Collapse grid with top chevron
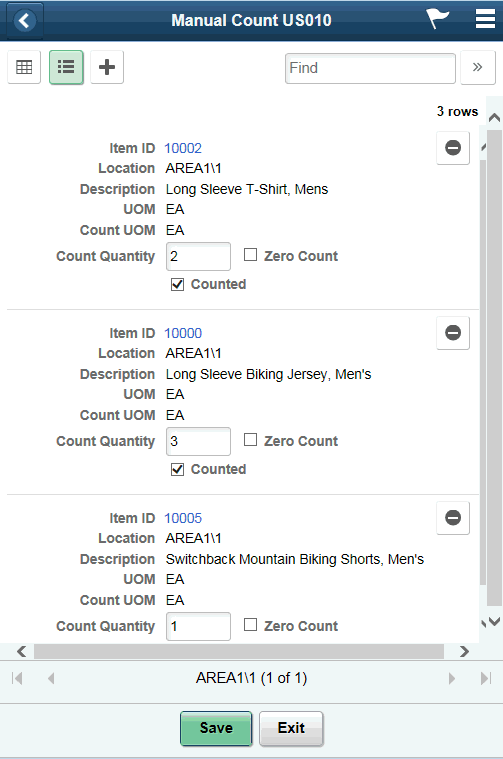 coord(494,117)
